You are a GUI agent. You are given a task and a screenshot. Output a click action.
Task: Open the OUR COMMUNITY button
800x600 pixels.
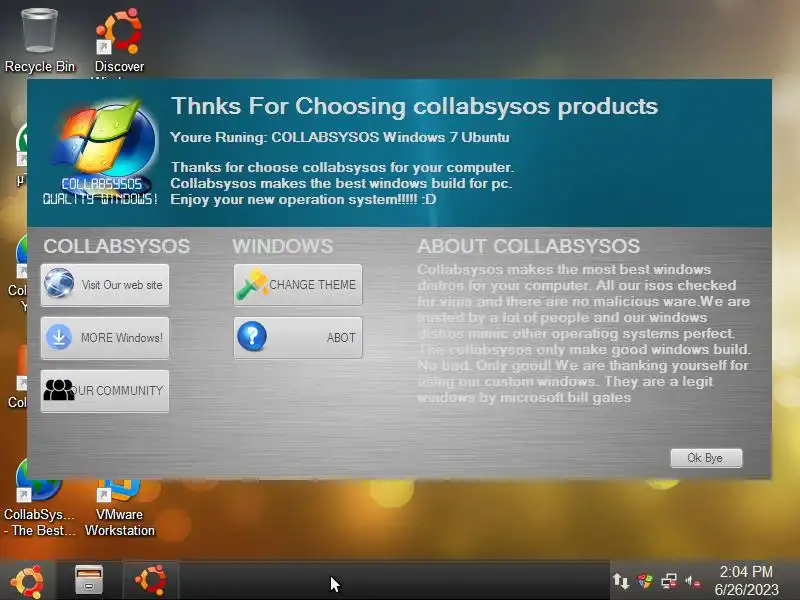(105, 391)
